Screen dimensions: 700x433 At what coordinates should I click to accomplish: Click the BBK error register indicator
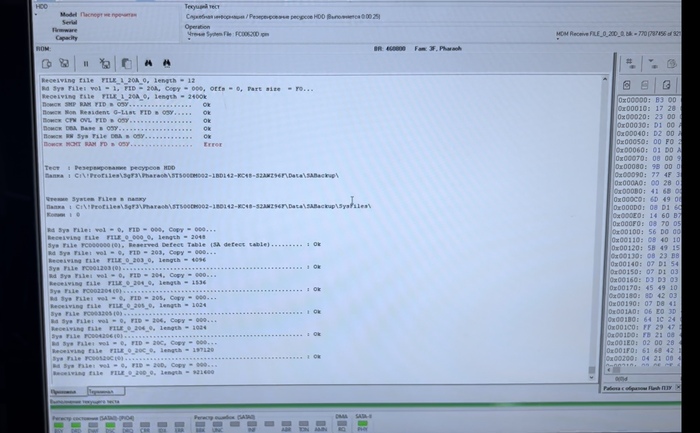pos(200,427)
